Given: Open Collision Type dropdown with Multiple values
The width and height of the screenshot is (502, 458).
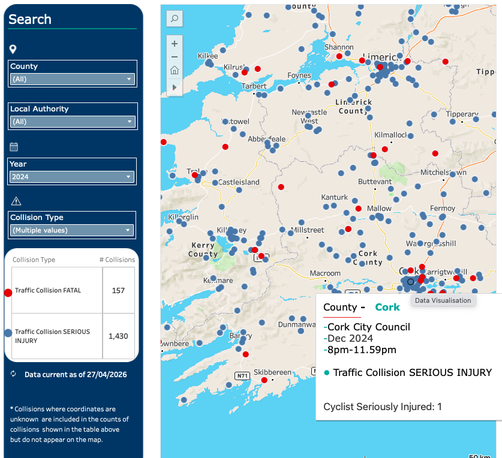Looking at the screenshot, I should [x=72, y=230].
